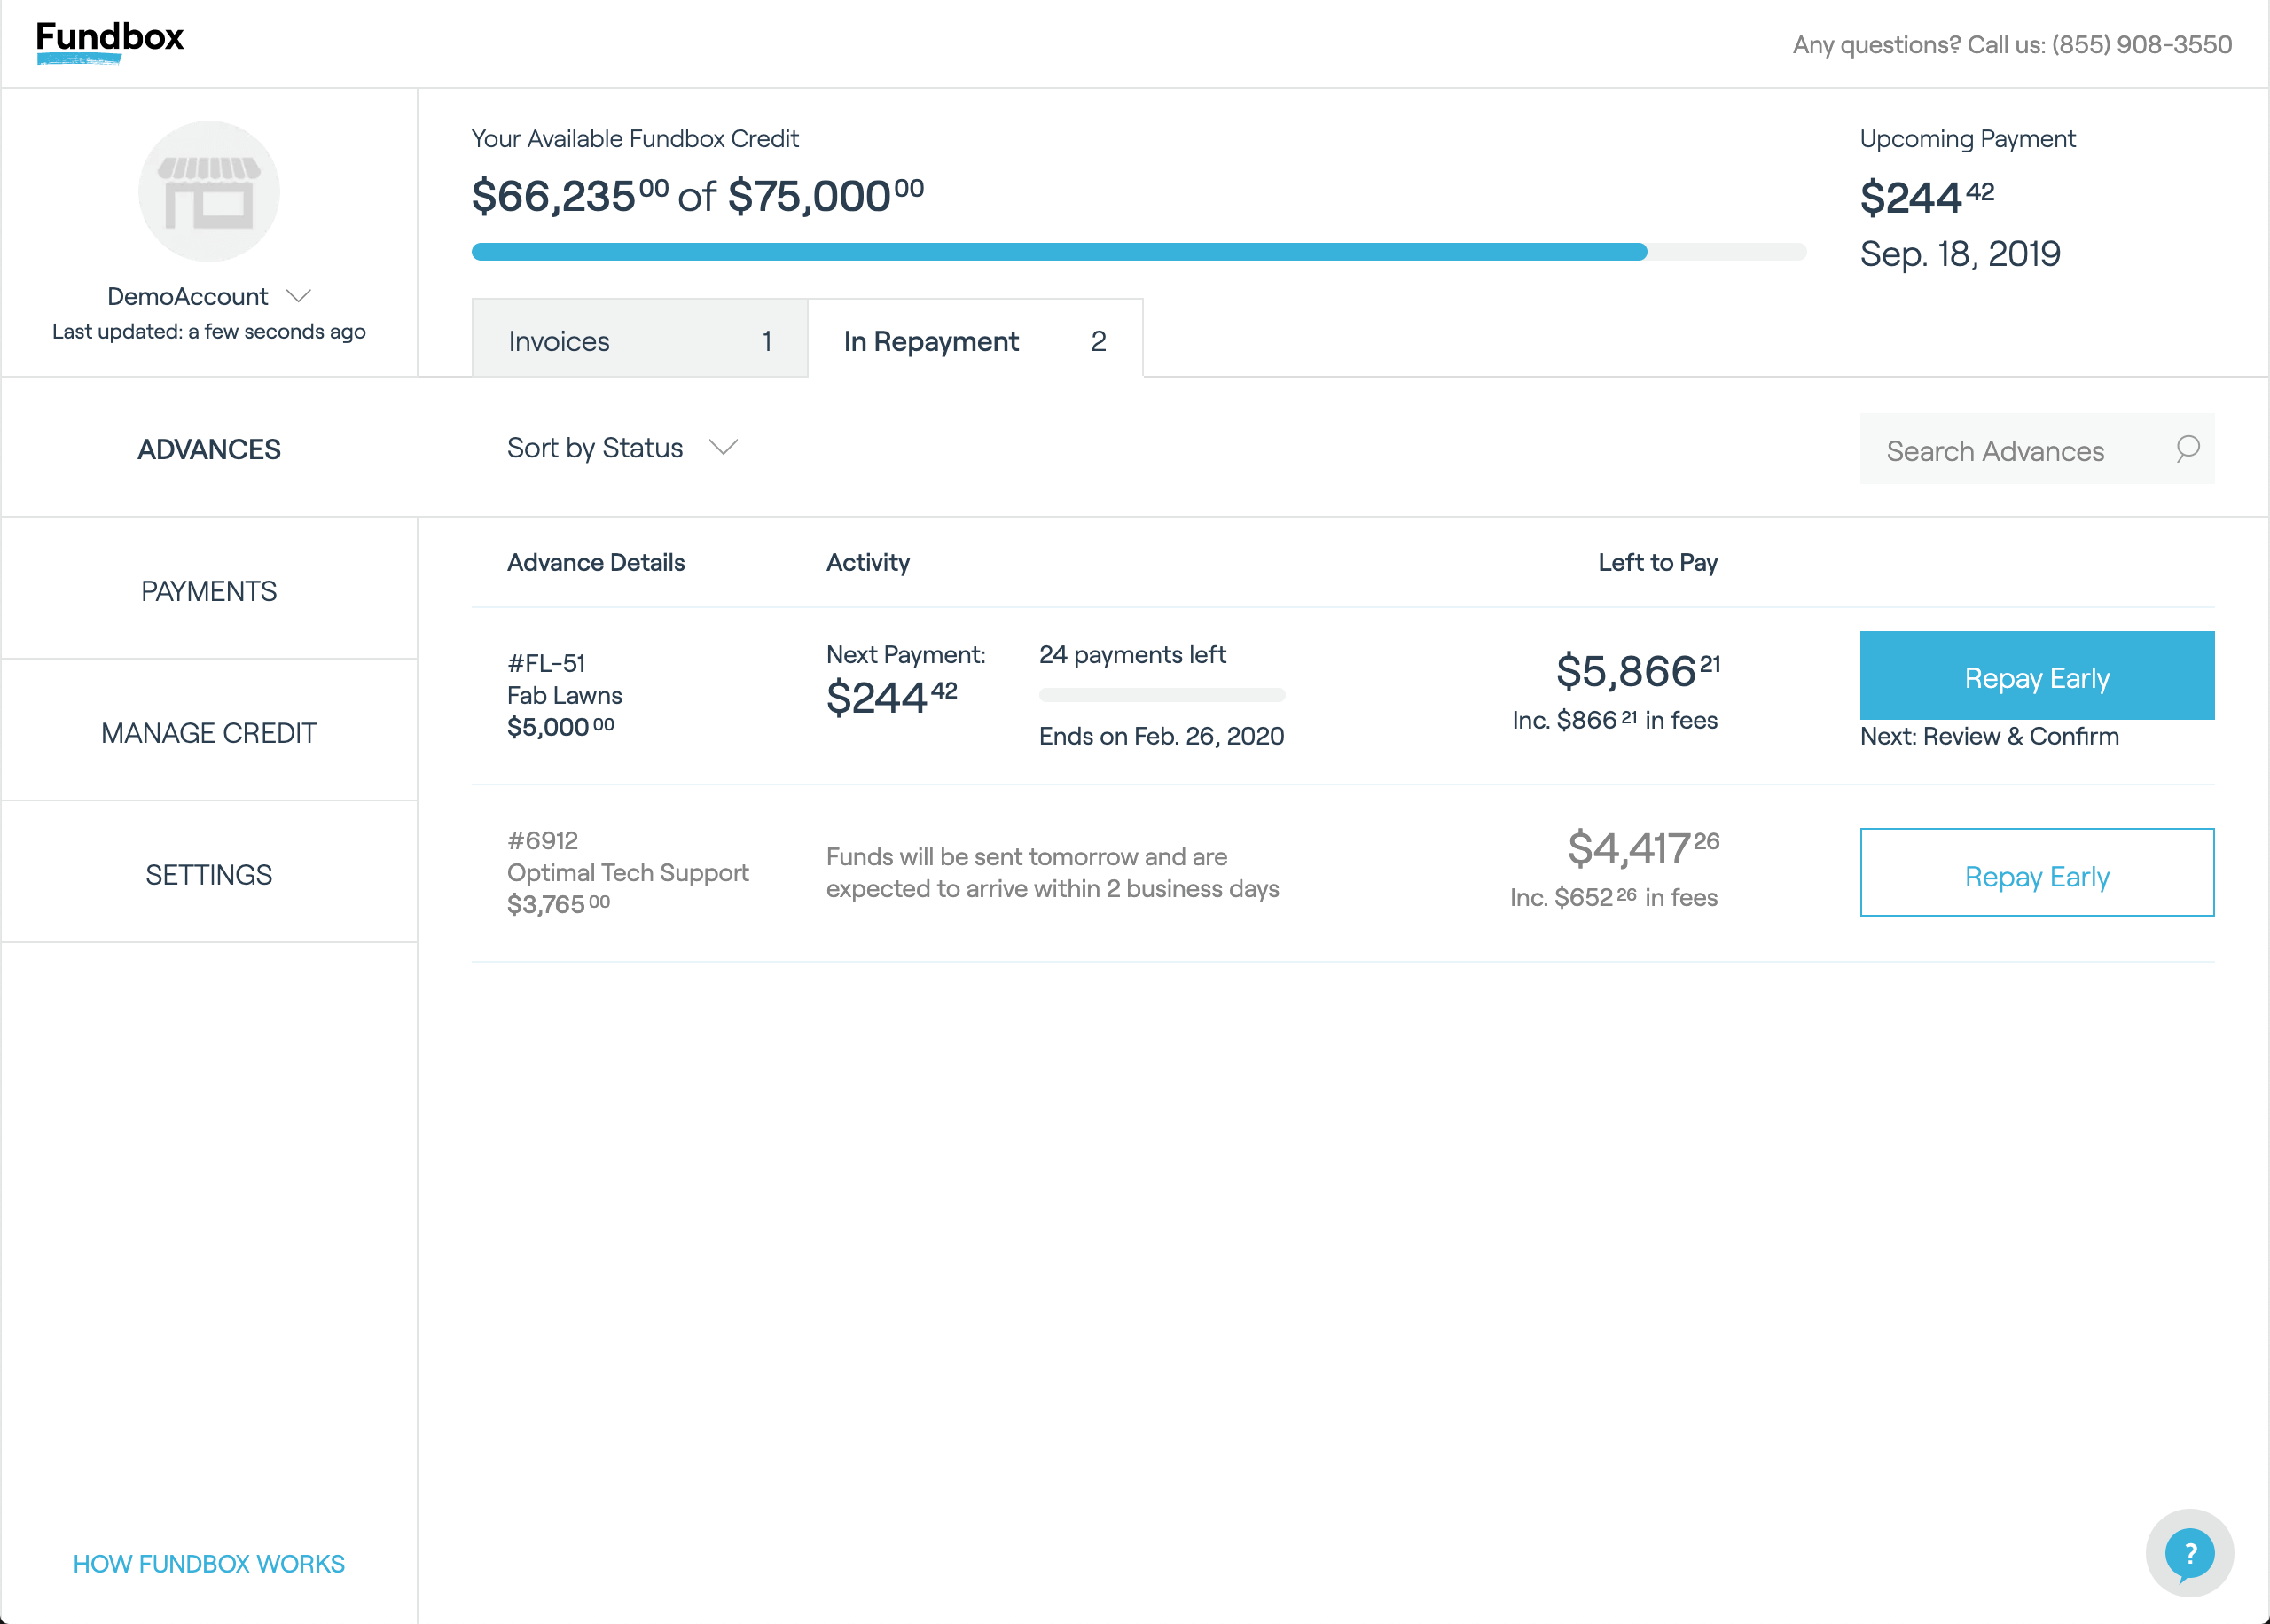The image size is (2270, 1624).
Task: Open the help chat bubble icon
Action: (2189, 1553)
